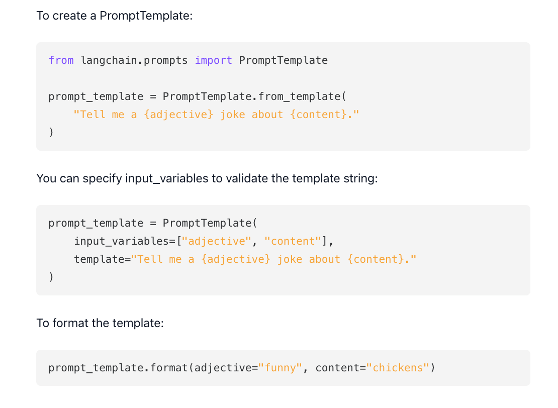The image size is (558, 408).
Task: Click the "funny" string argument
Action: pyautogui.click(x=280, y=367)
